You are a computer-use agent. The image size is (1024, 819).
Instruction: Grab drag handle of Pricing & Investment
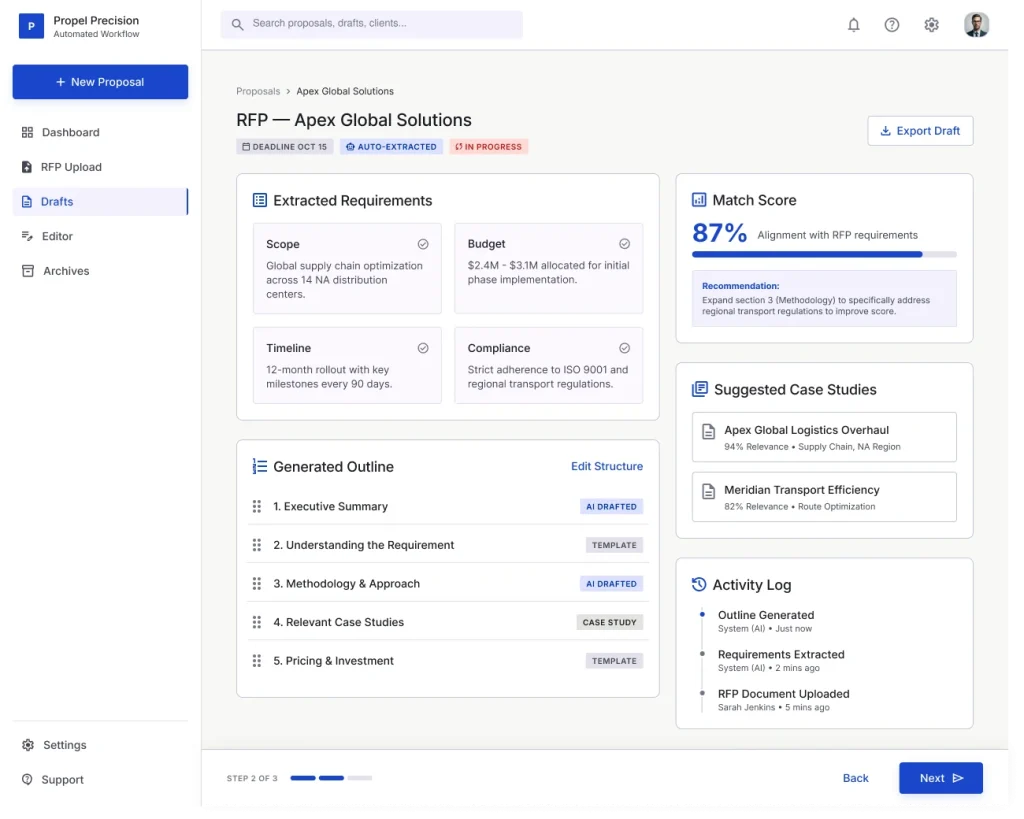click(x=257, y=660)
